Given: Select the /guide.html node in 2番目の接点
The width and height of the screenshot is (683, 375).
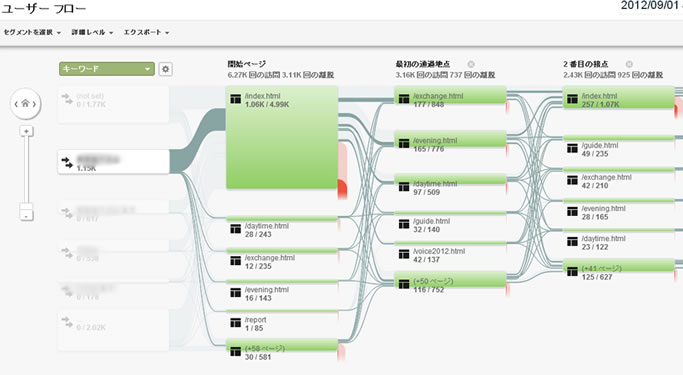Looking at the screenshot, I should pos(619,148).
